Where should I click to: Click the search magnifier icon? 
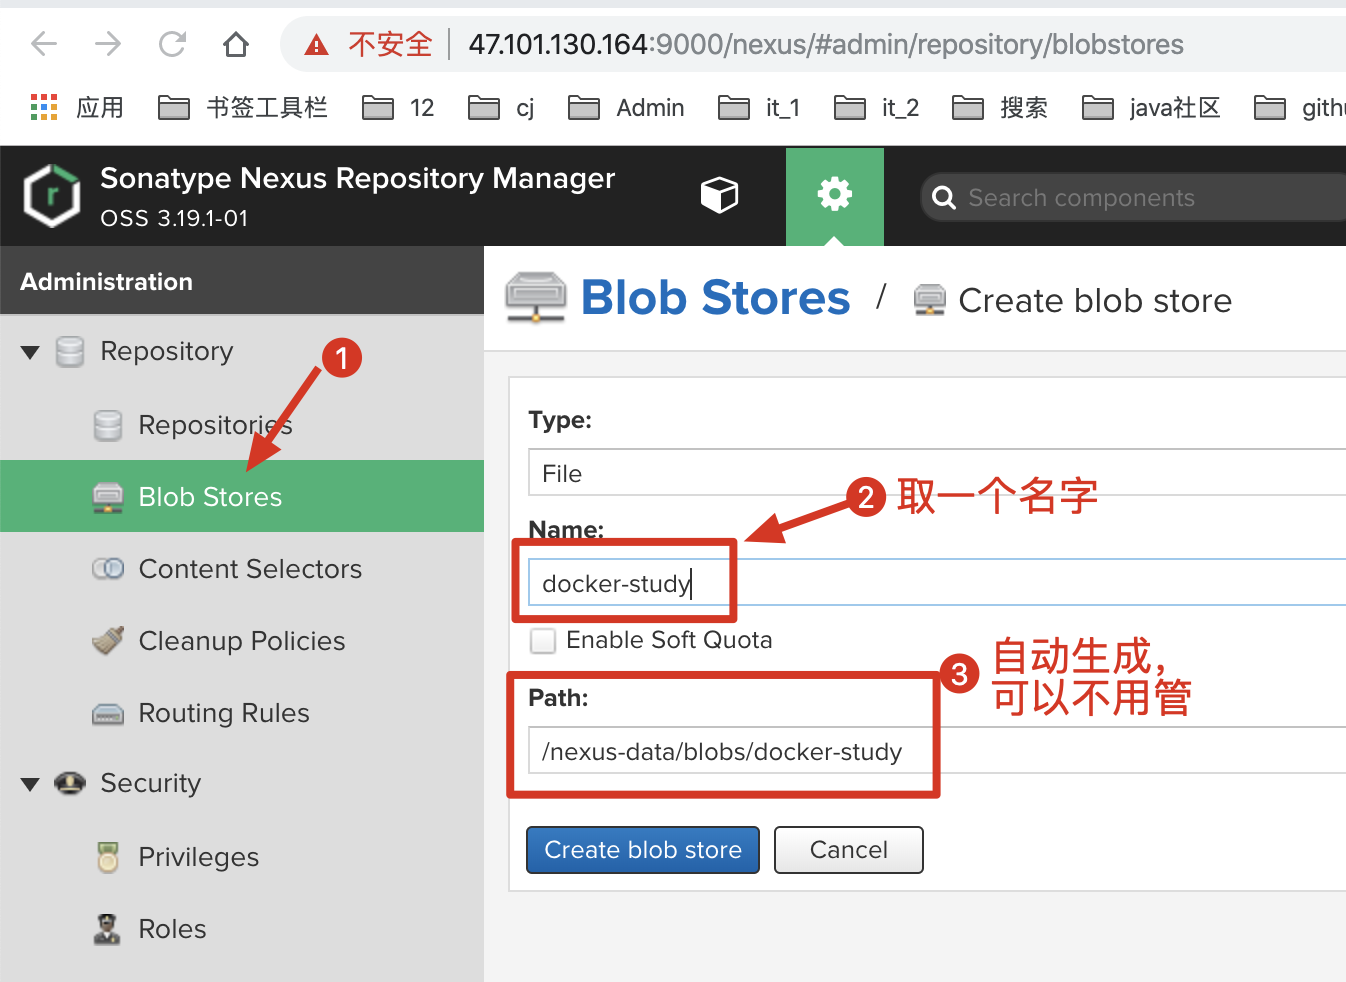[x=944, y=198]
